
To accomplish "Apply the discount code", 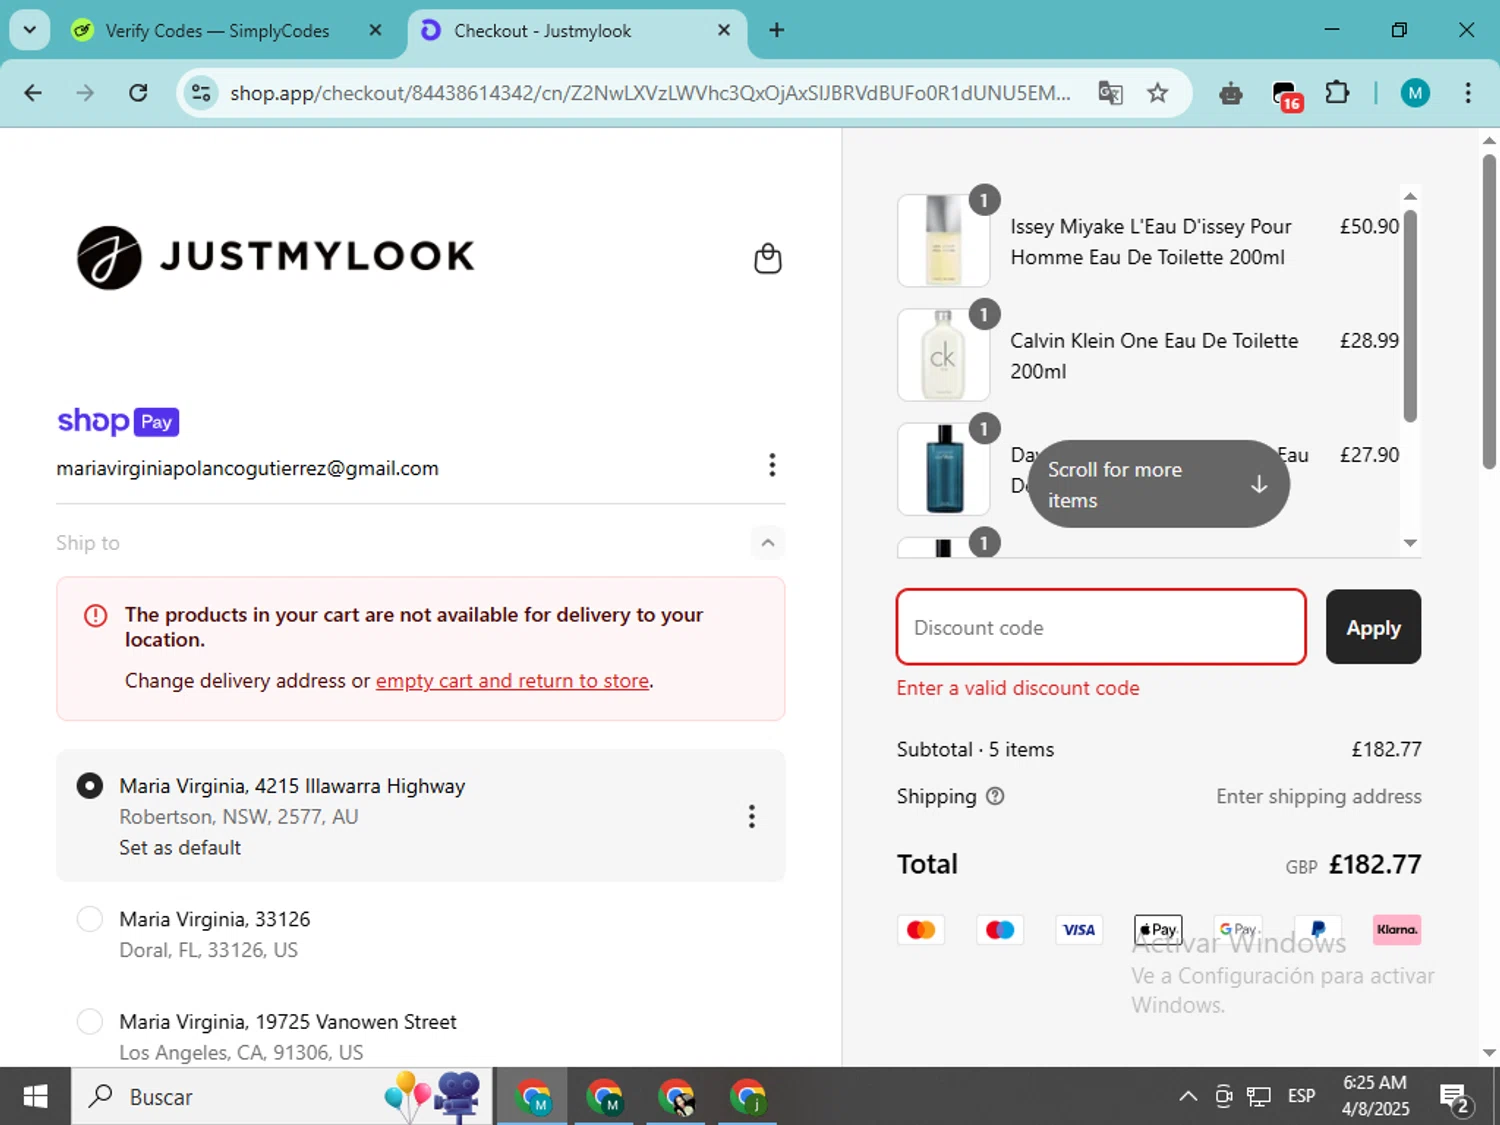I will point(1373,627).
